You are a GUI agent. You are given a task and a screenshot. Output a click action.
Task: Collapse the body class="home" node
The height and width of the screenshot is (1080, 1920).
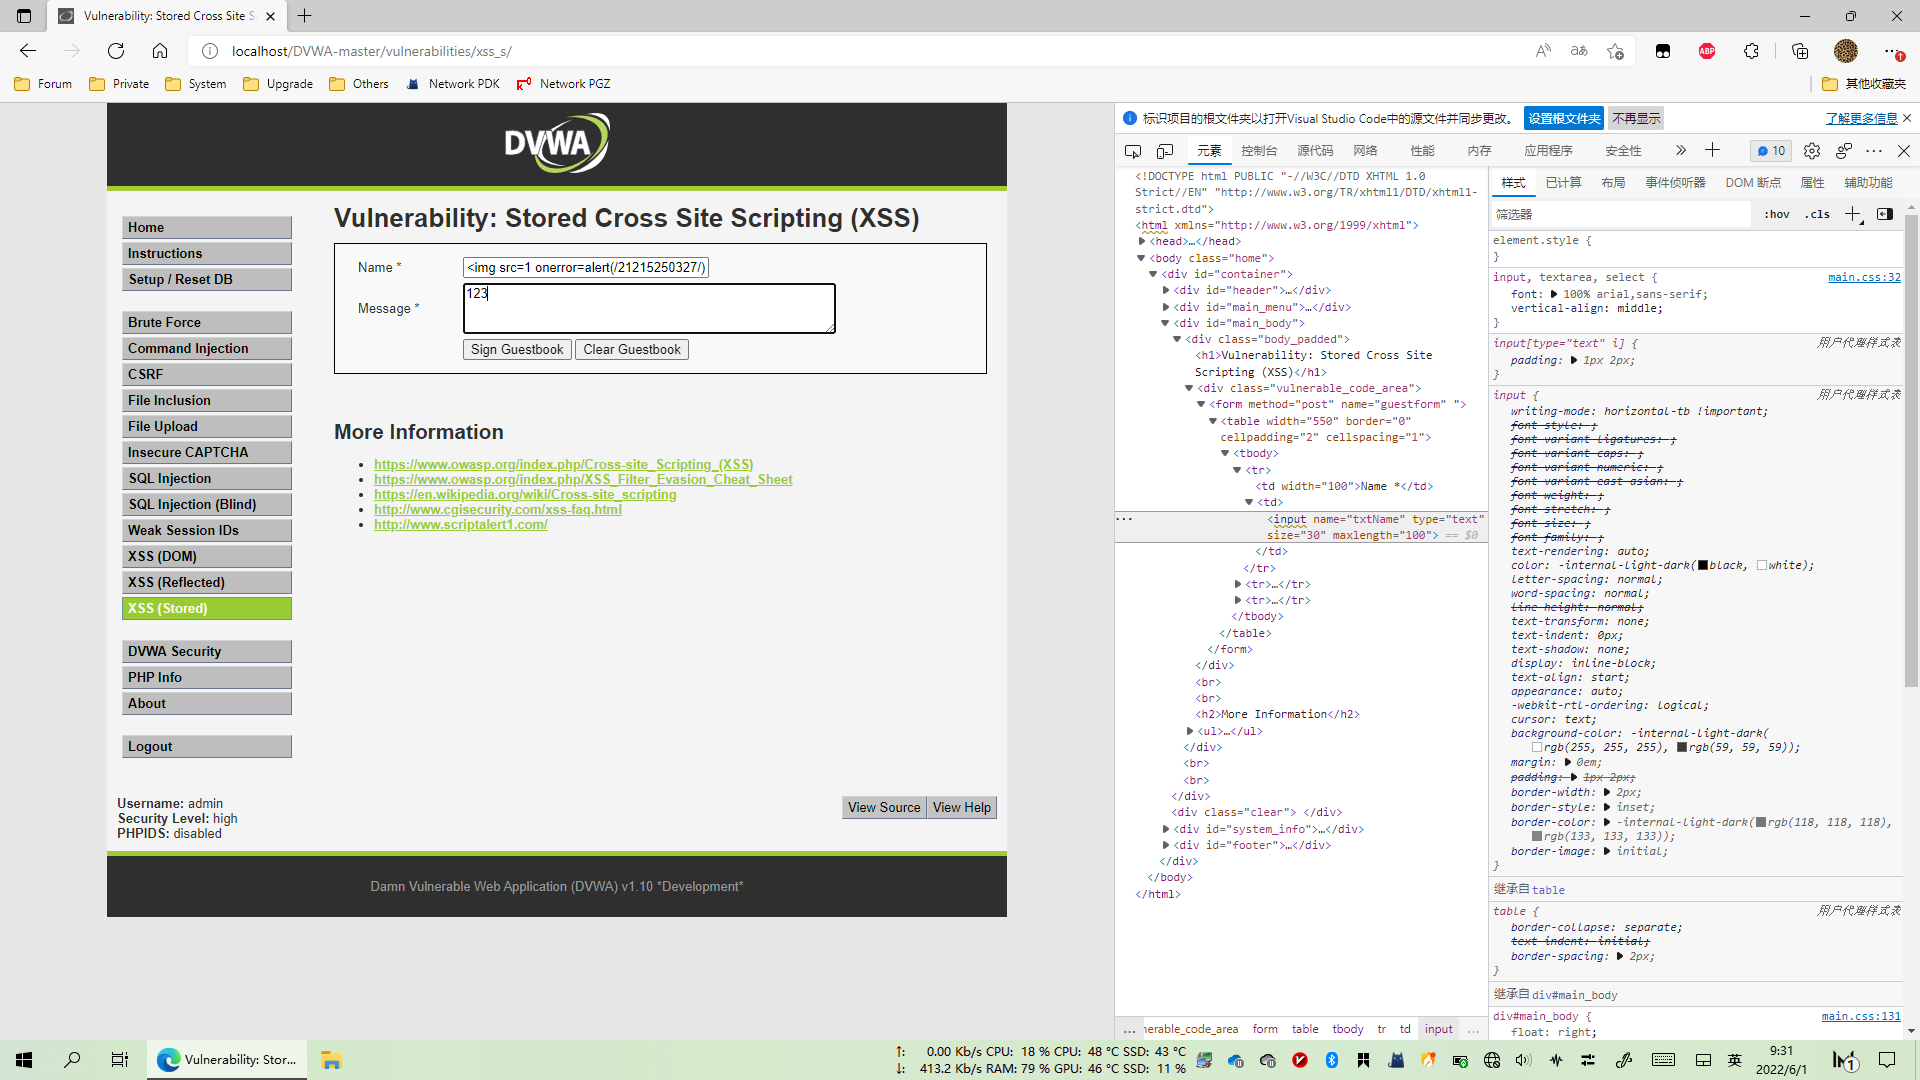[x=1141, y=258]
